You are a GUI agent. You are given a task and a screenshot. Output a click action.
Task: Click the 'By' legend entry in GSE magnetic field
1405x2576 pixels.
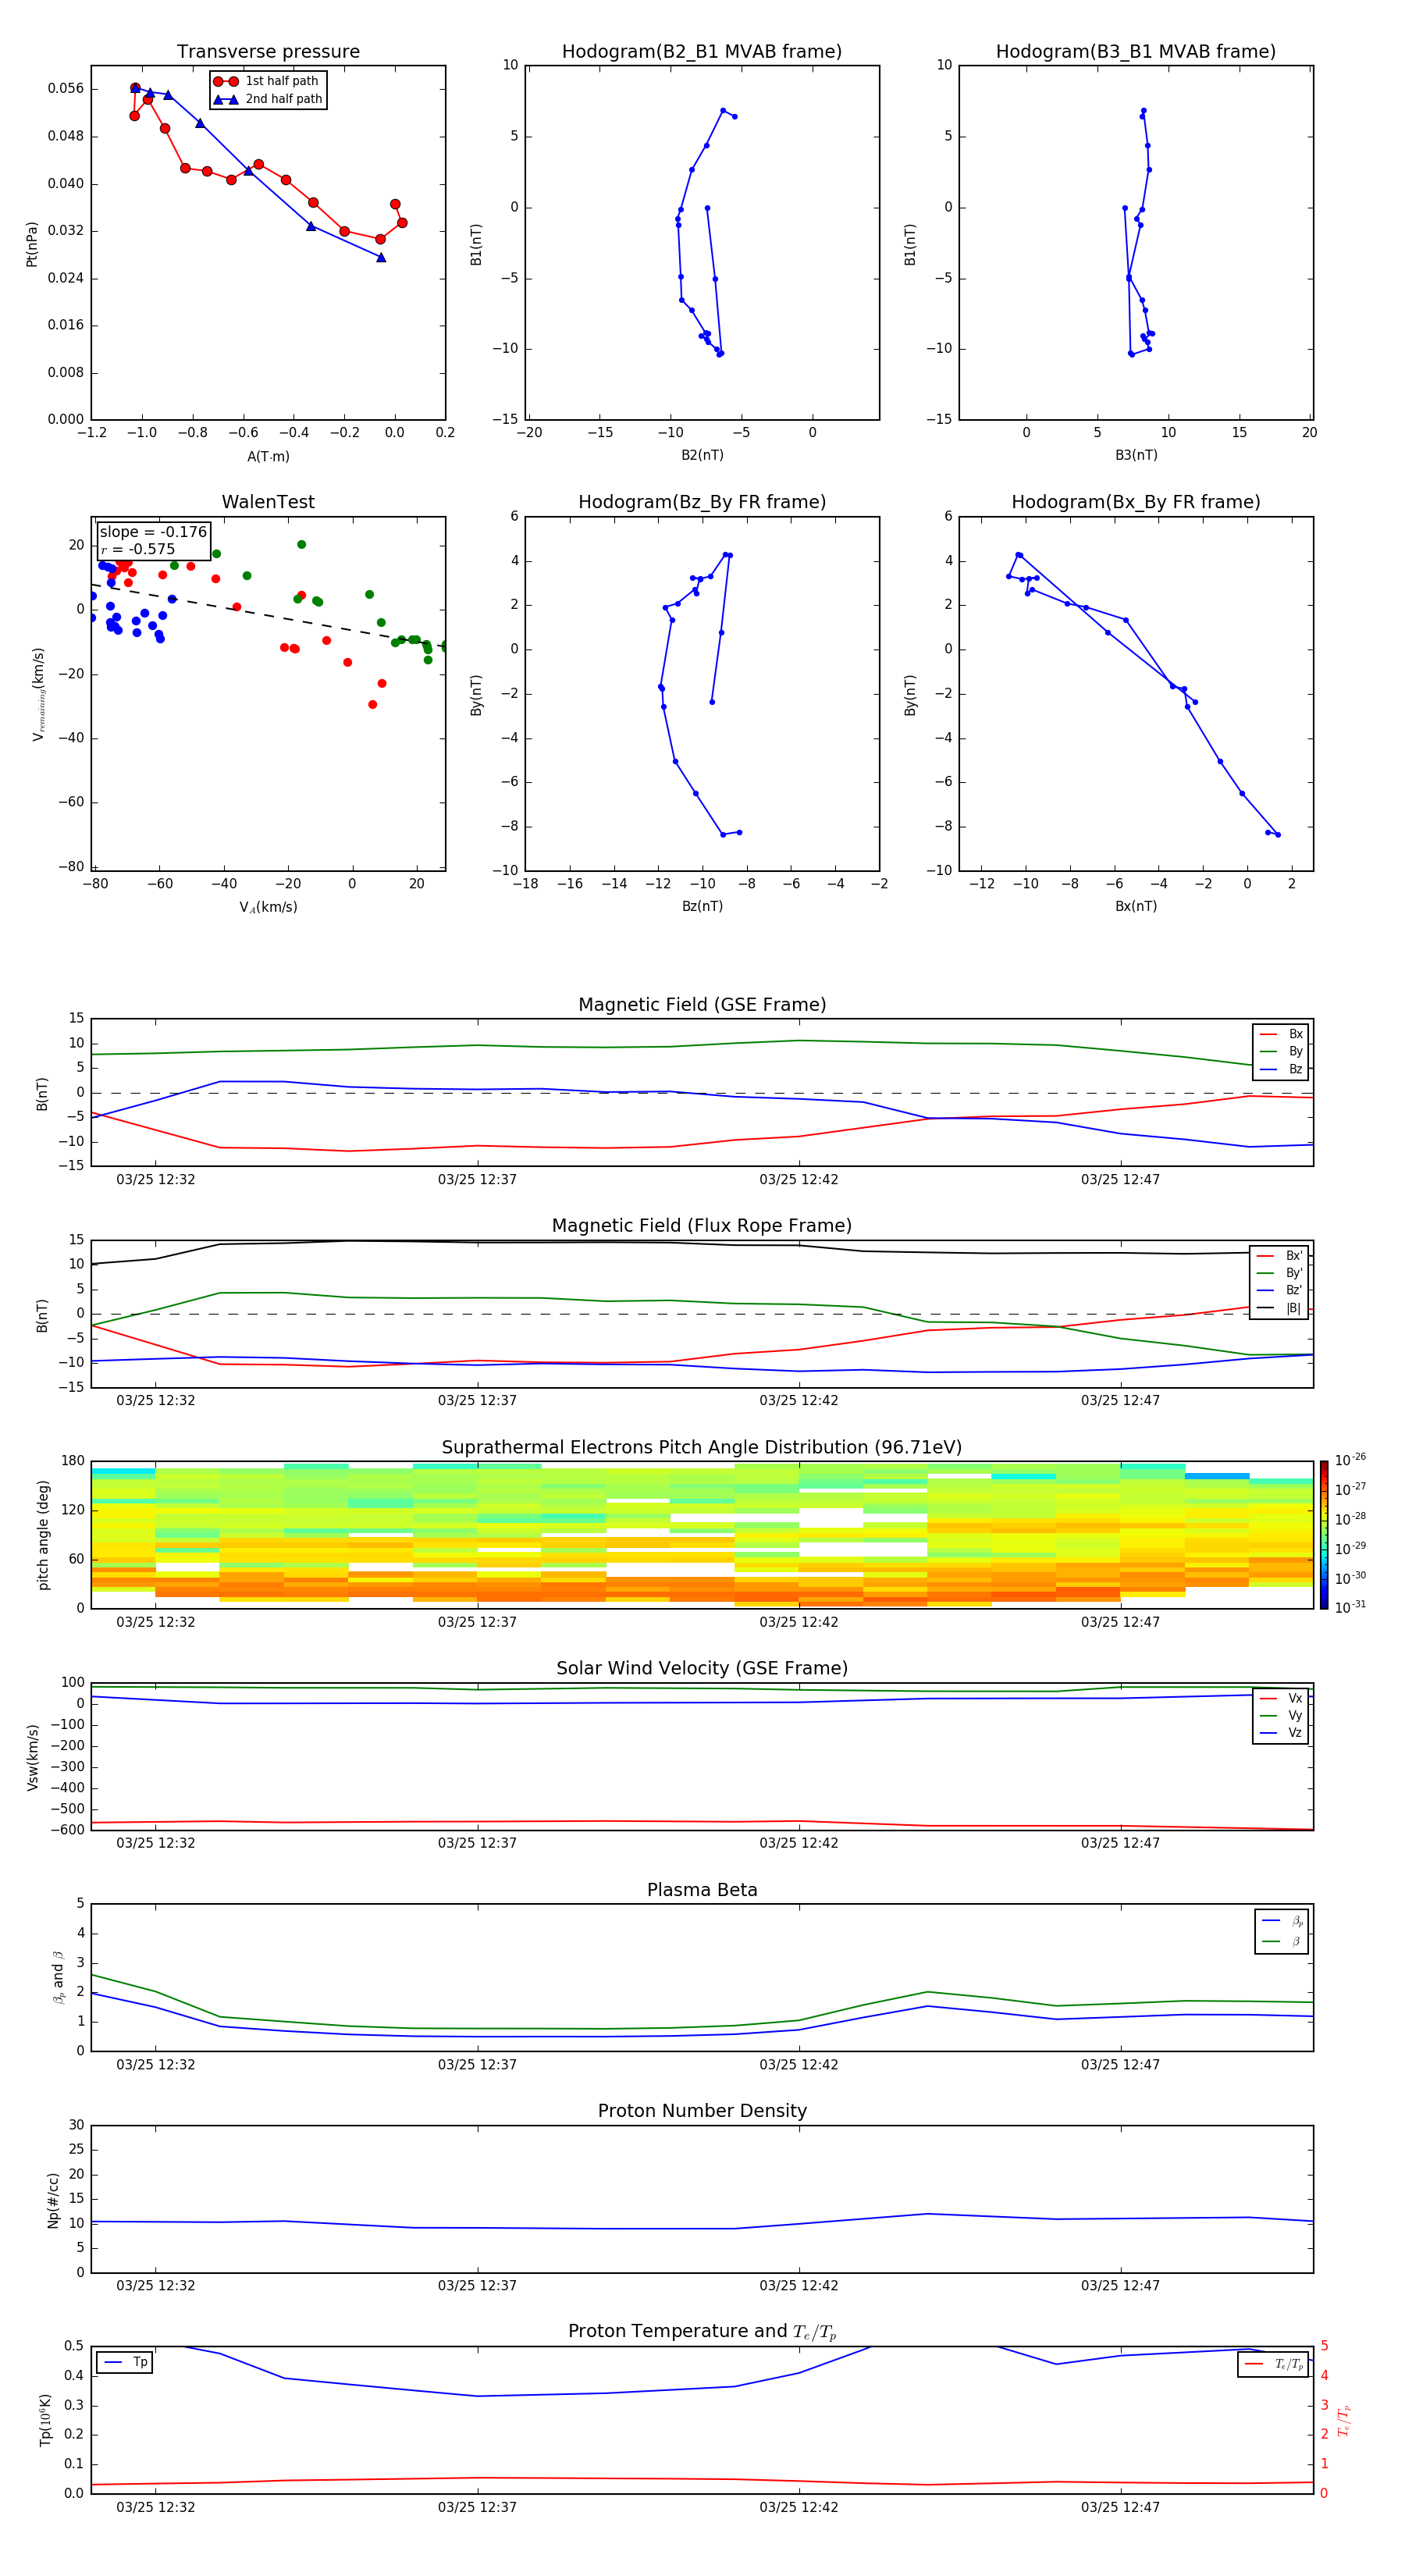[x=1282, y=1051]
